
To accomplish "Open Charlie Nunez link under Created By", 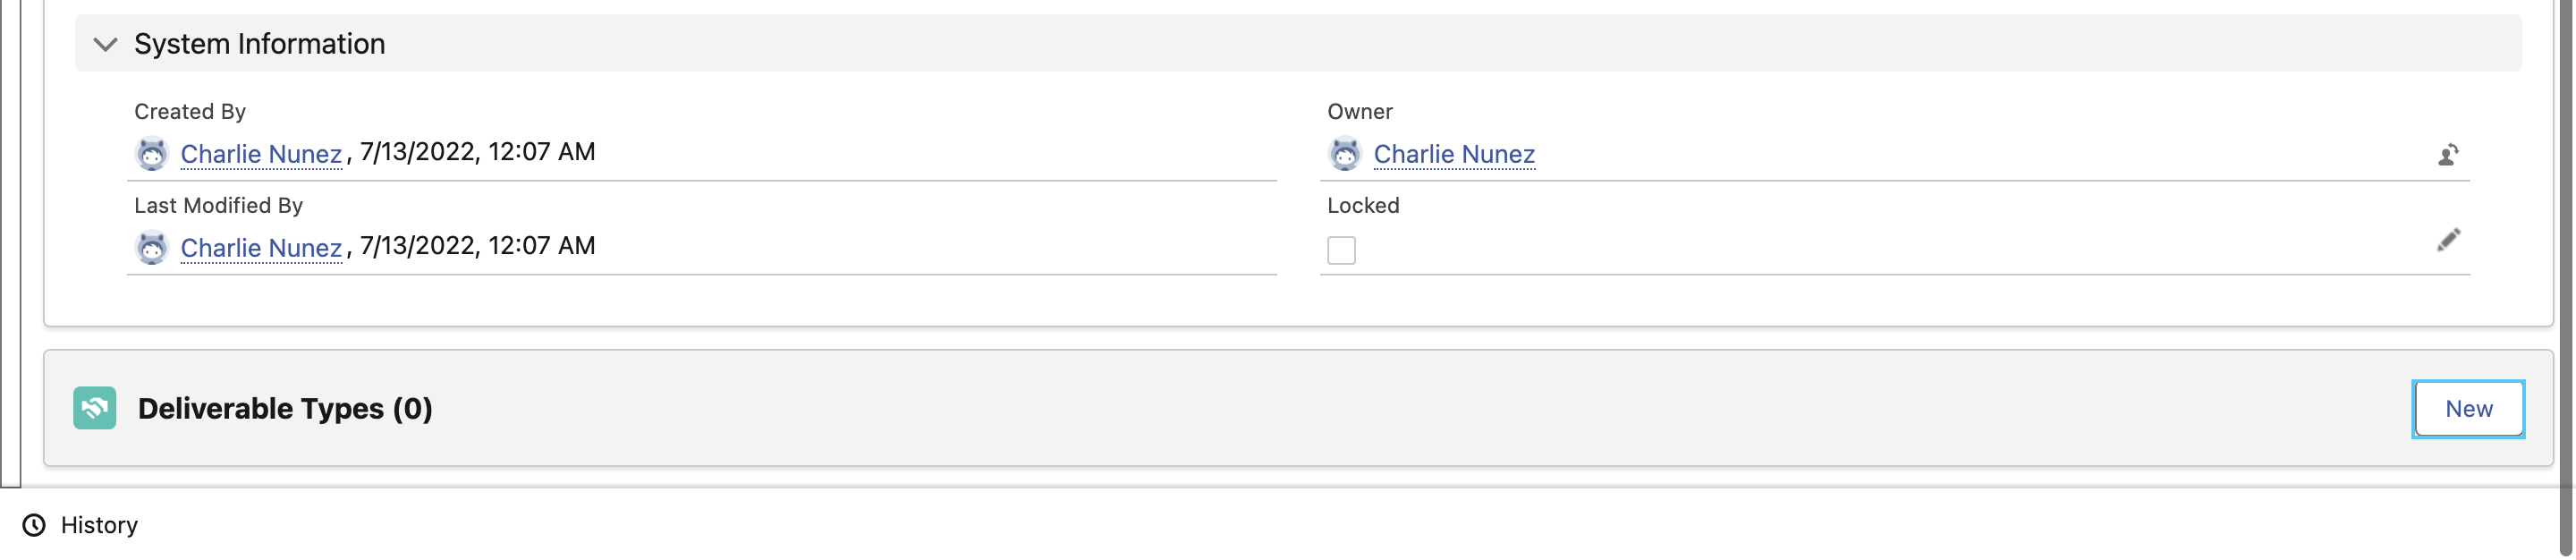I will [261, 154].
